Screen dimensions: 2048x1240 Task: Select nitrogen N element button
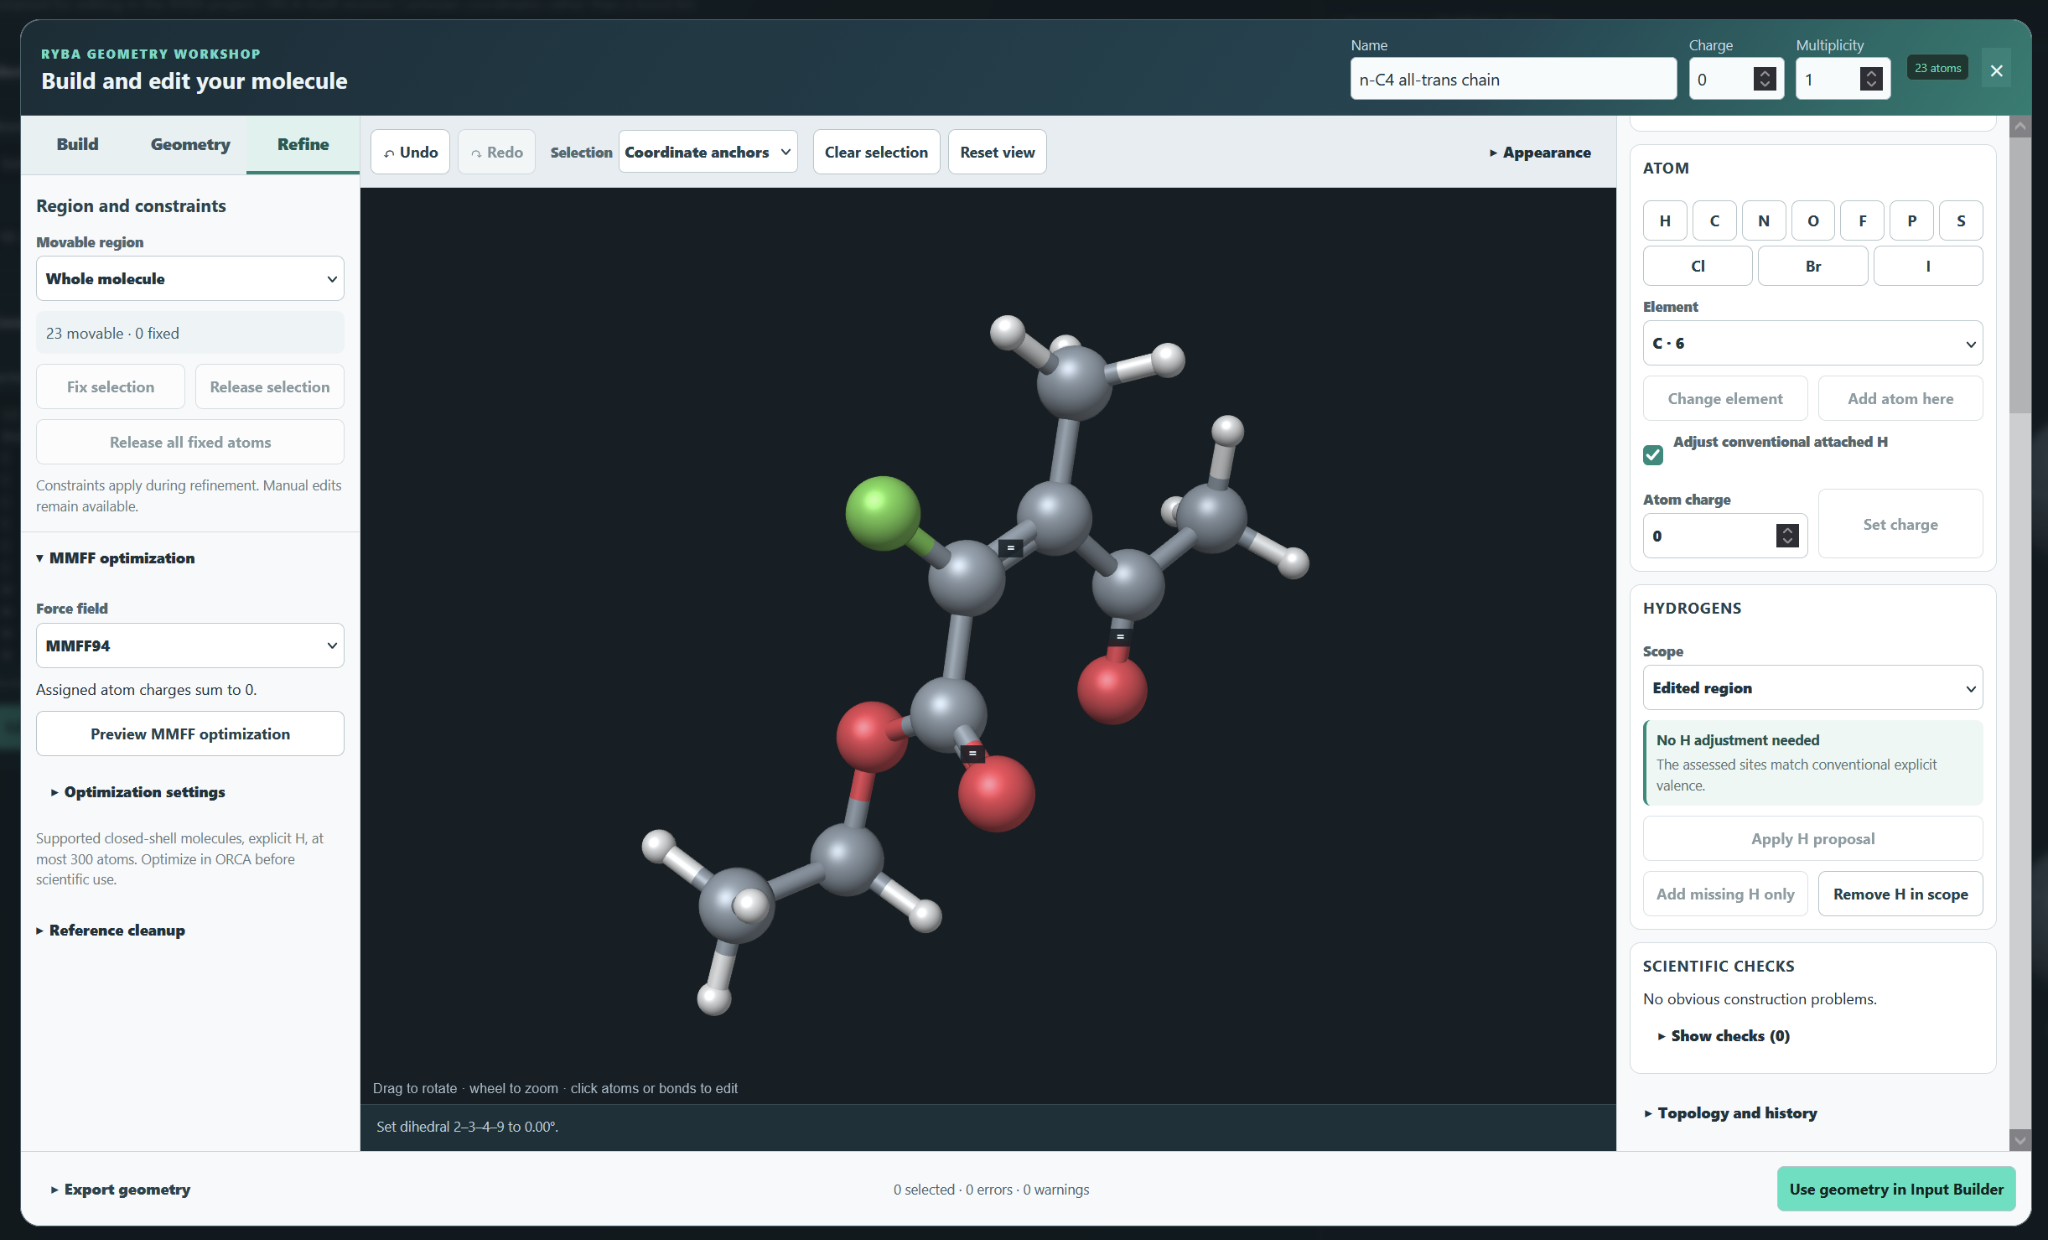1764,221
